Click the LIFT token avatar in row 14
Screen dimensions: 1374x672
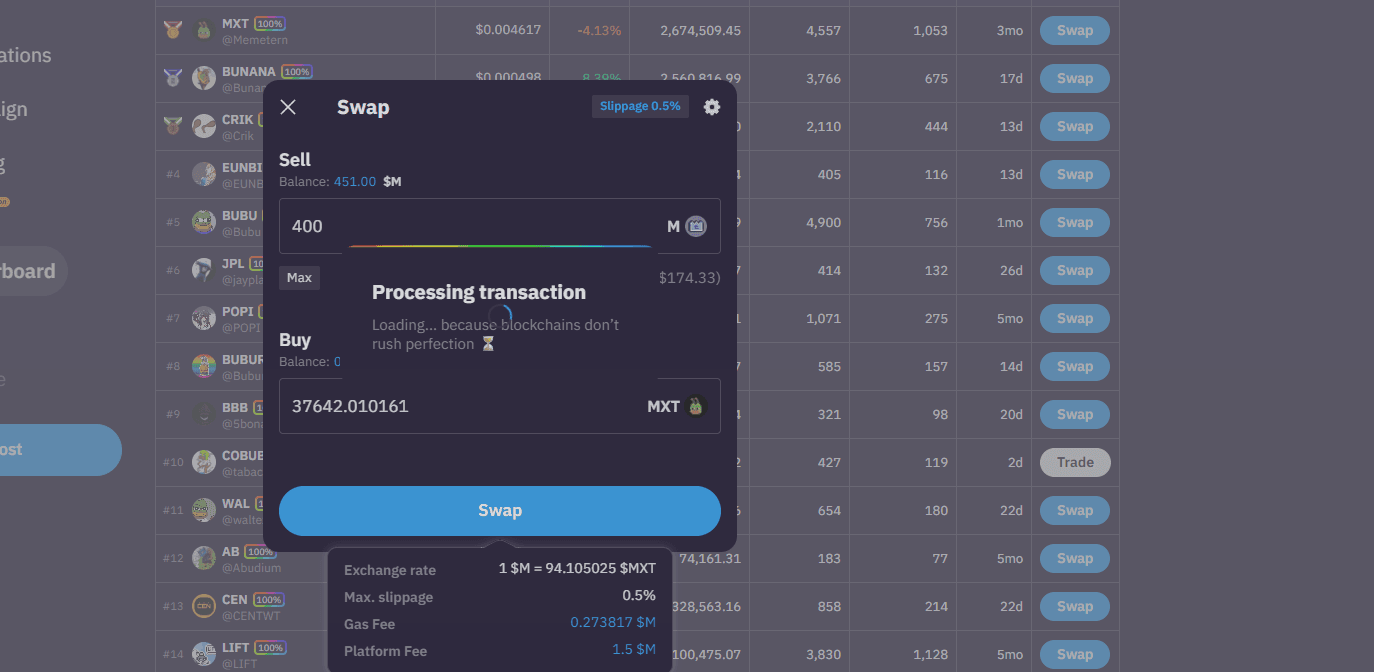click(x=204, y=654)
